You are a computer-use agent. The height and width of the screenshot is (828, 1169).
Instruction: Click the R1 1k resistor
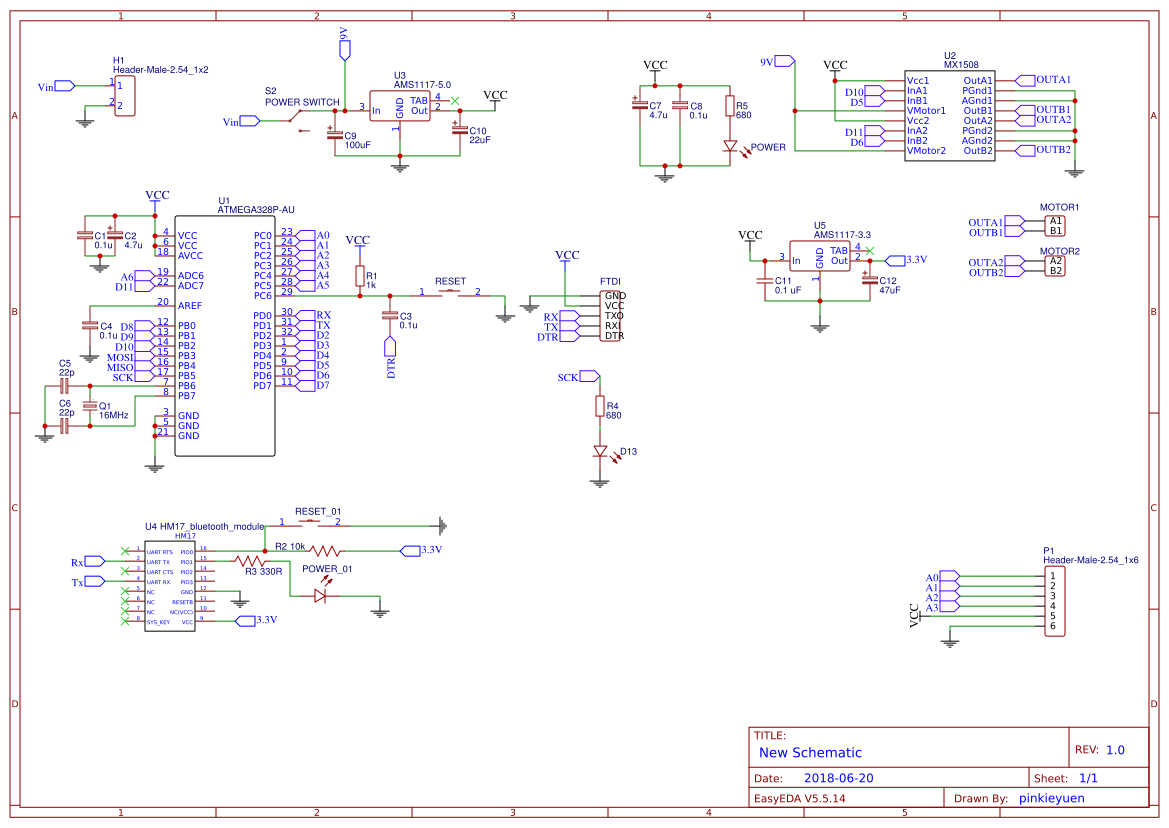click(359, 275)
